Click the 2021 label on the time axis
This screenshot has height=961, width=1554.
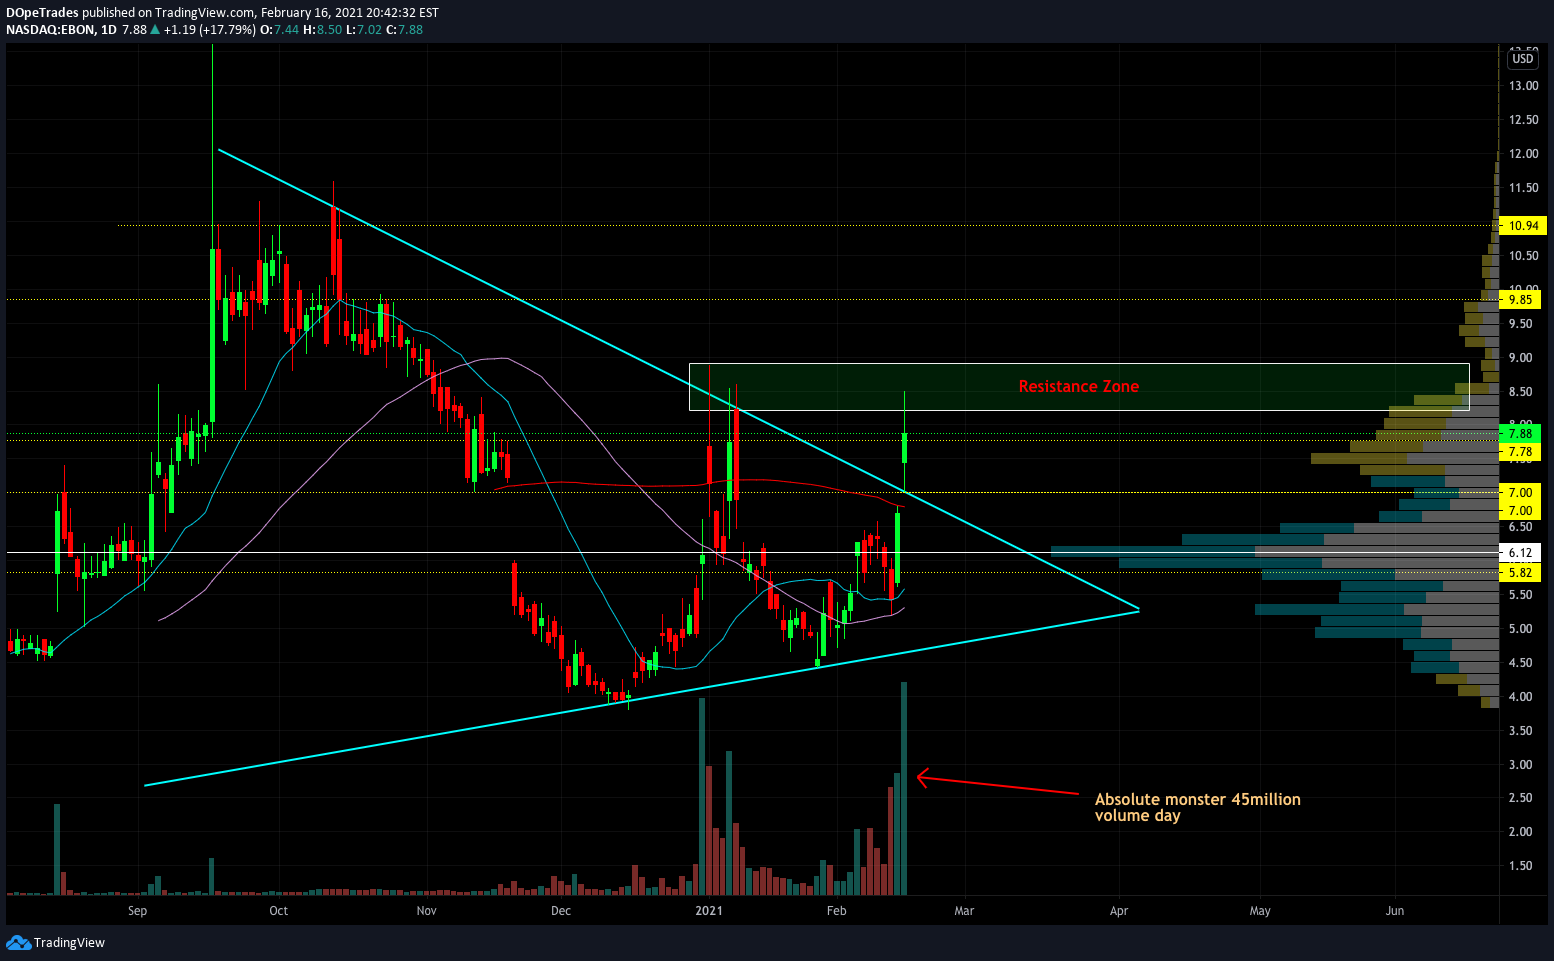[709, 911]
